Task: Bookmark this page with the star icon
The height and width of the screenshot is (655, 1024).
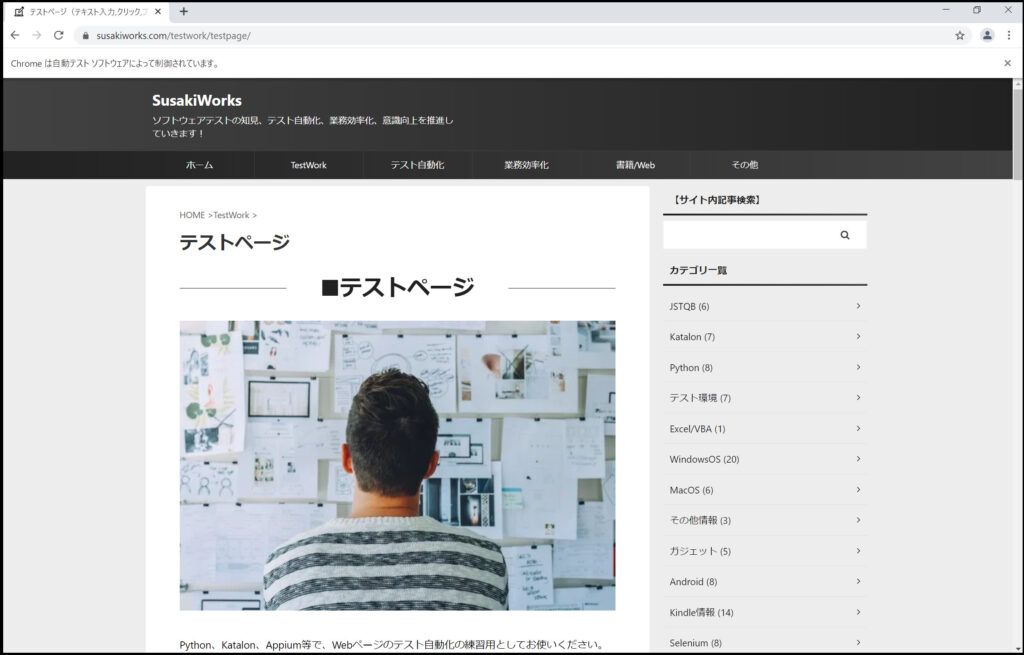Action: (x=959, y=35)
